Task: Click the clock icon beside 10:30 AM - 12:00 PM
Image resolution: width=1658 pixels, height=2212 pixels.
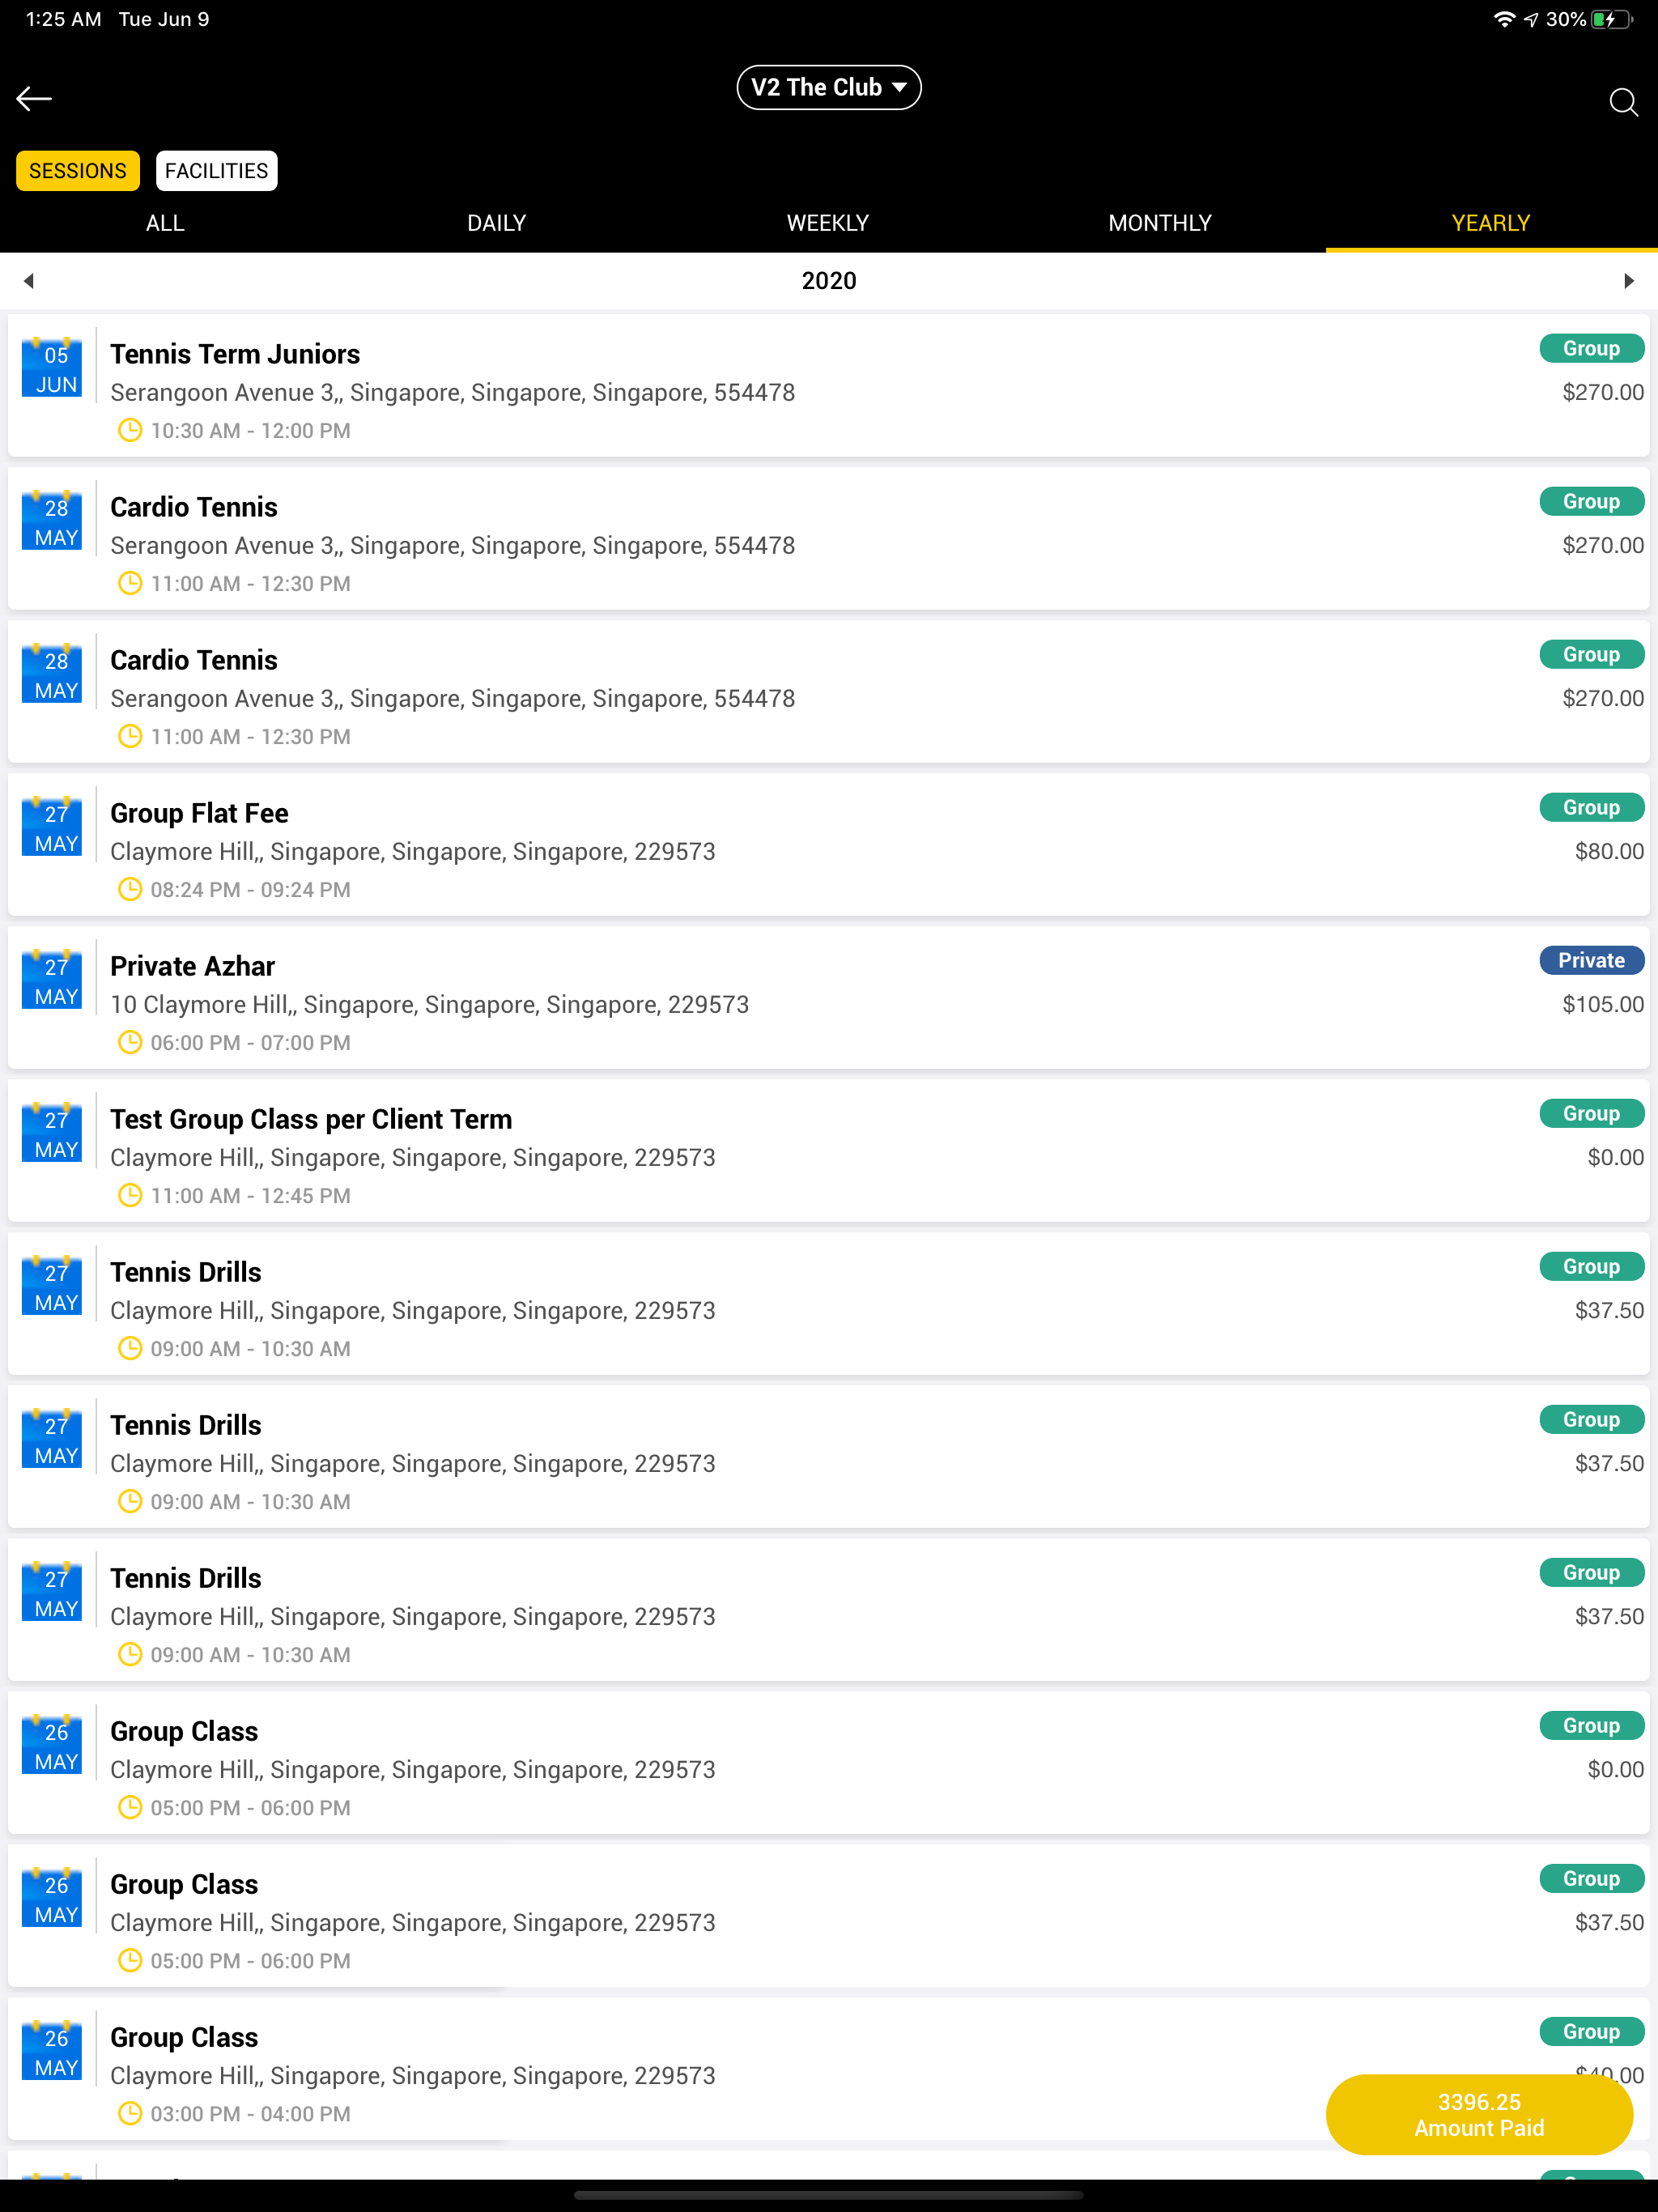Action: tap(130, 430)
